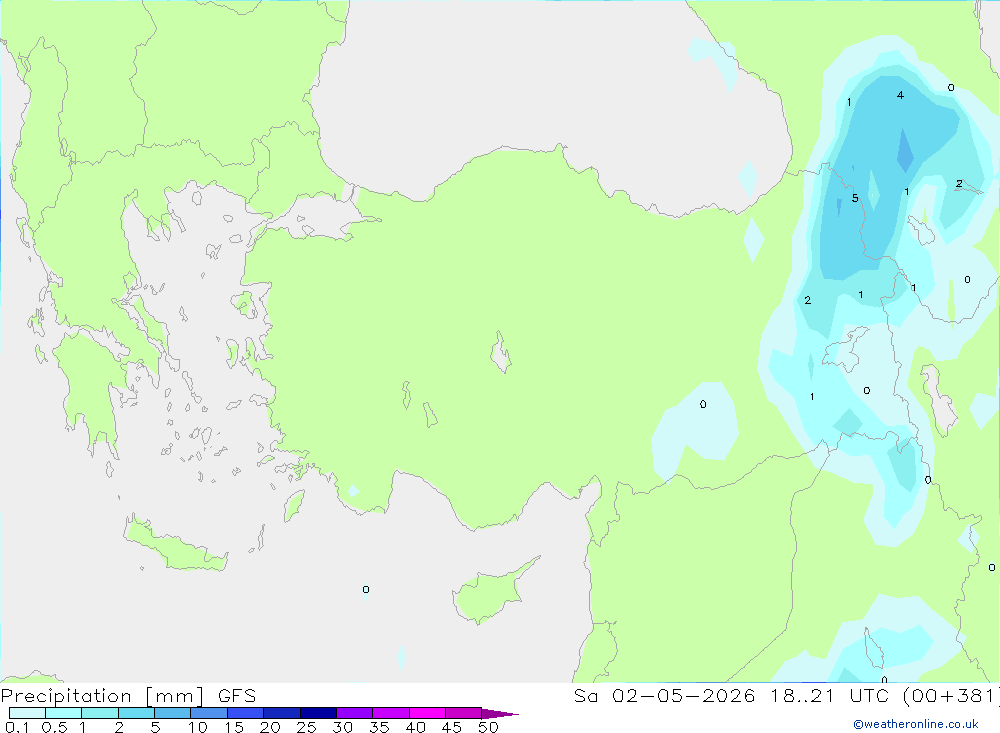Select the 30–35 mm violet legend swatch
The width and height of the screenshot is (1000, 733).
(354, 713)
